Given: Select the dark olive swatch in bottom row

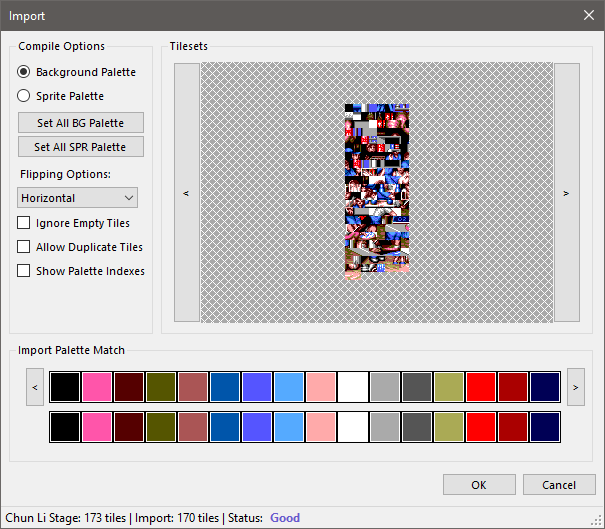Looking at the screenshot, I should tap(161, 427).
